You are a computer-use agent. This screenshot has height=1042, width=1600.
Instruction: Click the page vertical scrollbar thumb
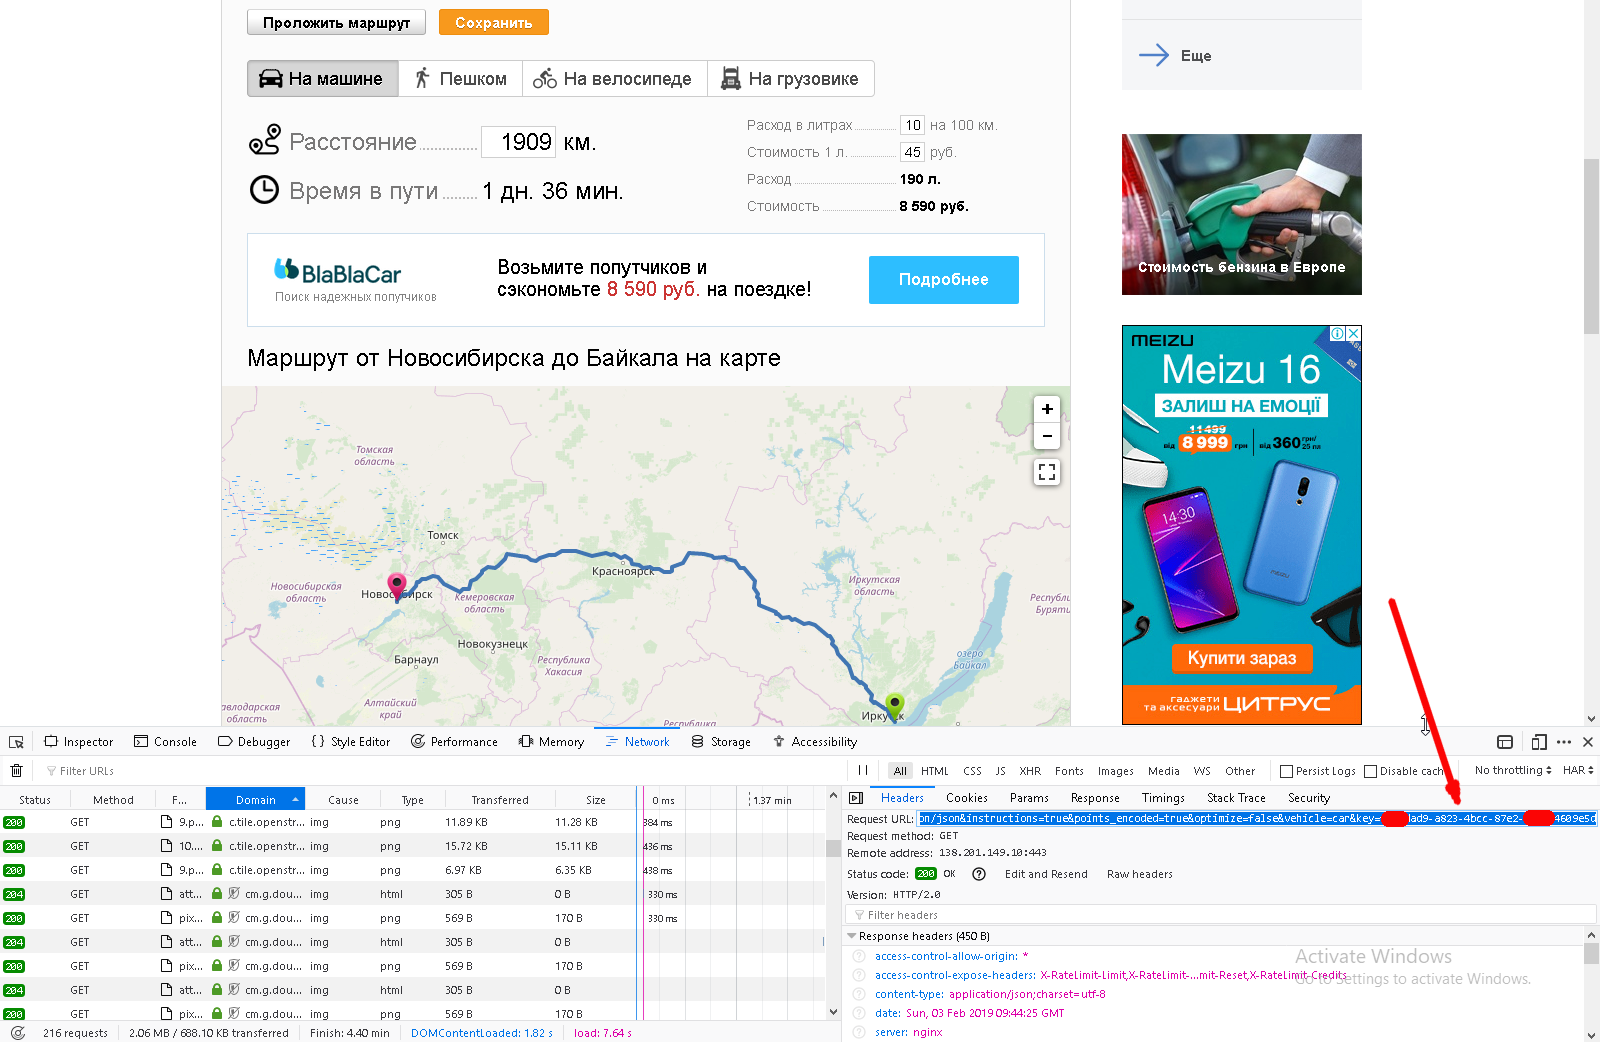click(1591, 246)
